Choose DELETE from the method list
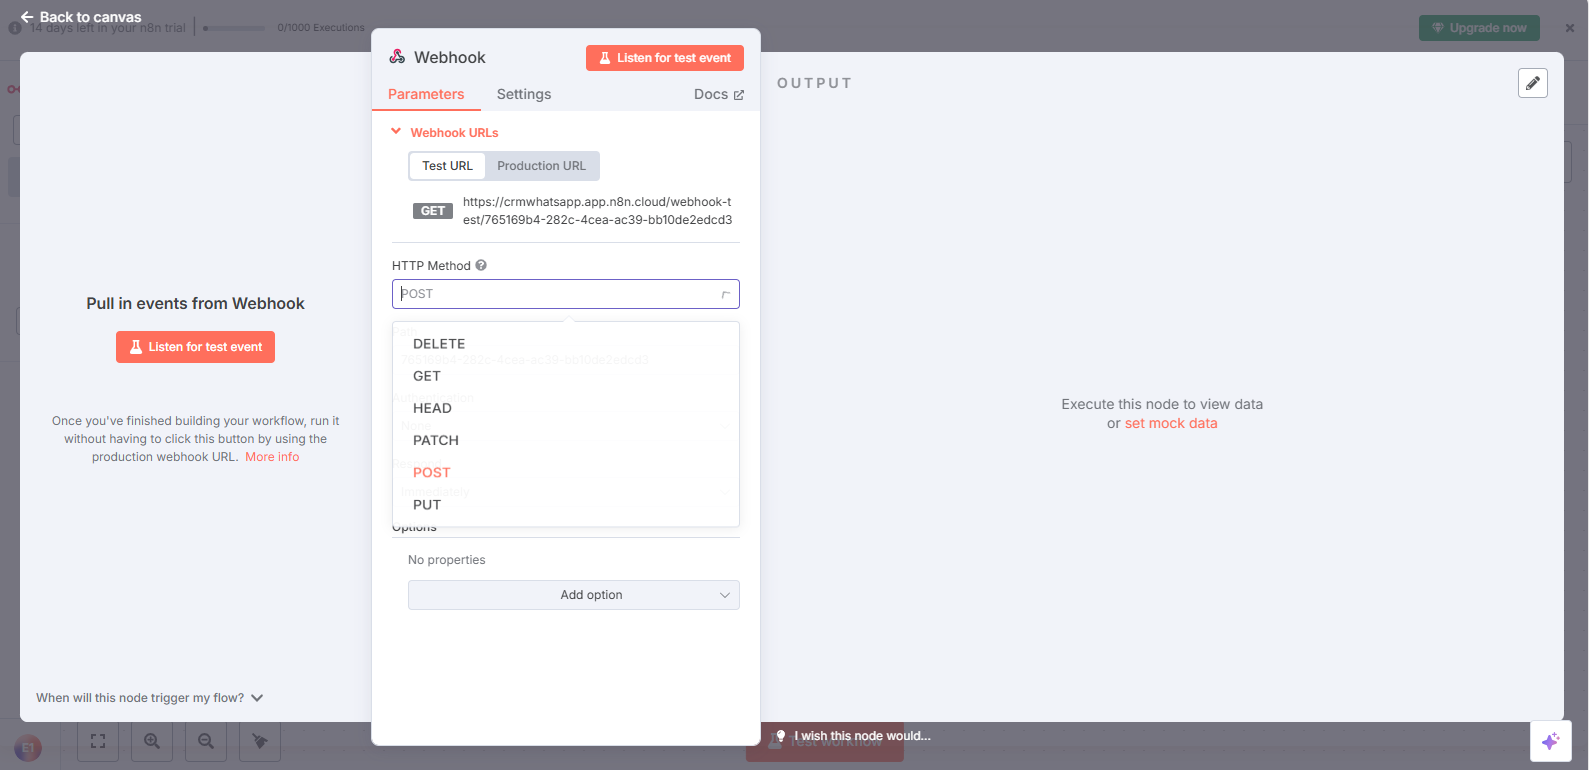 [x=566, y=344]
